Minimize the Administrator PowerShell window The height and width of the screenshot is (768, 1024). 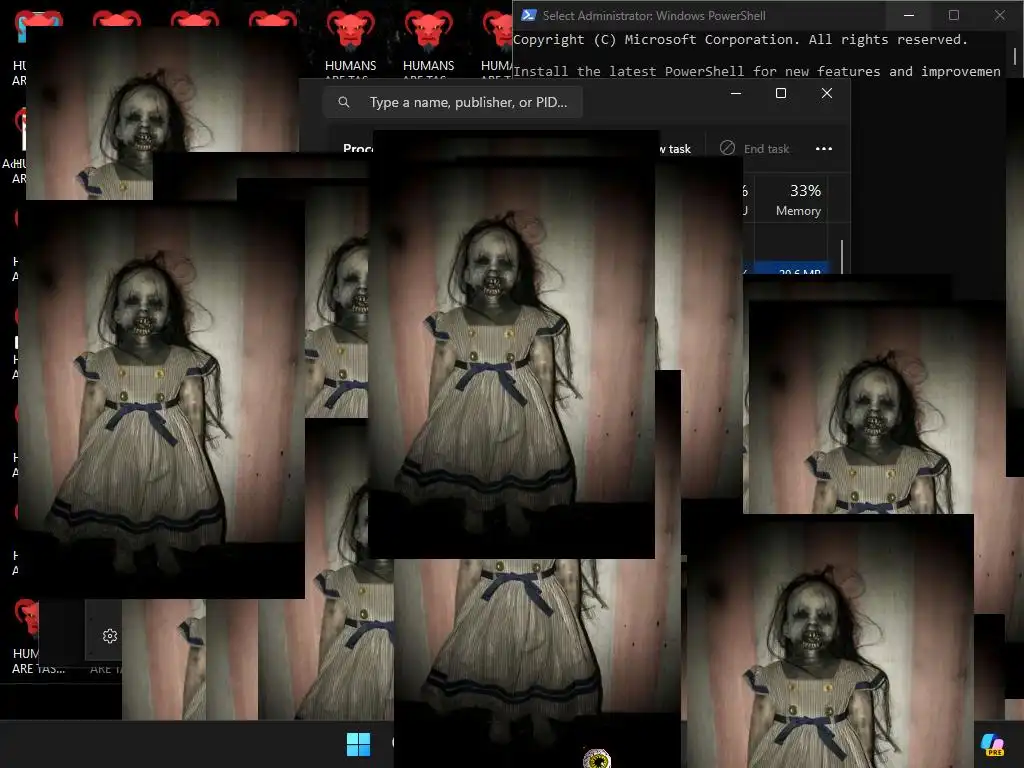[x=908, y=15]
